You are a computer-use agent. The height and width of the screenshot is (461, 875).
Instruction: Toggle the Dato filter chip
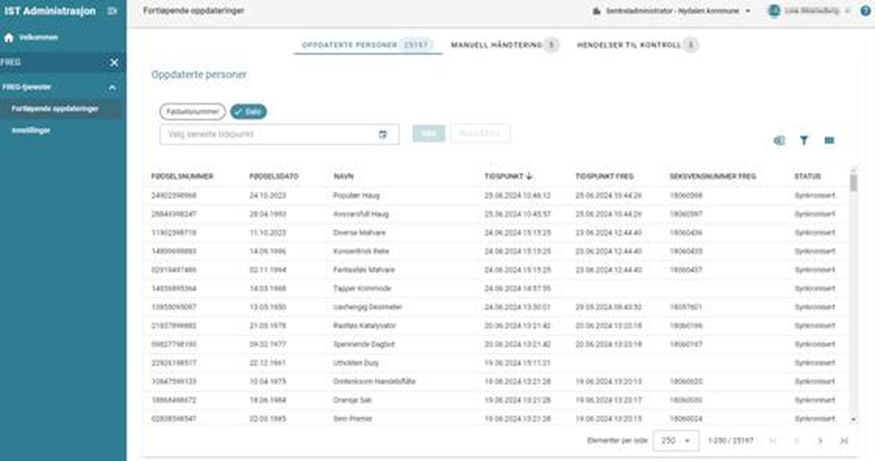coord(249,111)
